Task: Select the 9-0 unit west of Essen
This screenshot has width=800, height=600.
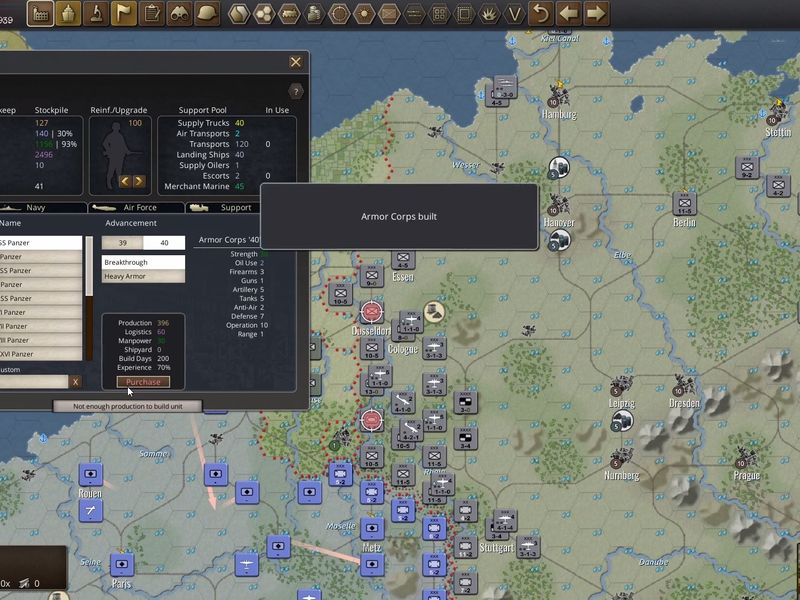Action: [372, 277]
